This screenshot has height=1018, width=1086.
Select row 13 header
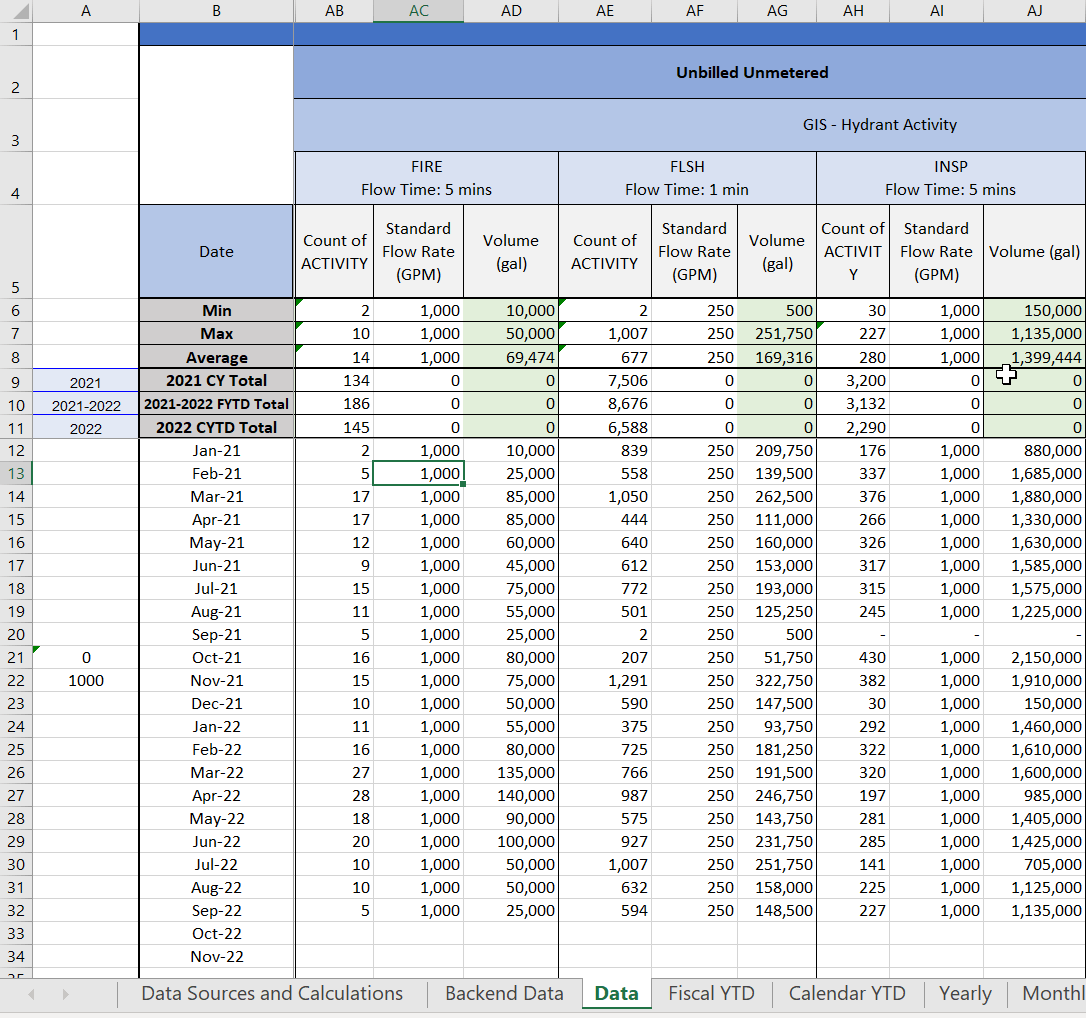point(16,474)
